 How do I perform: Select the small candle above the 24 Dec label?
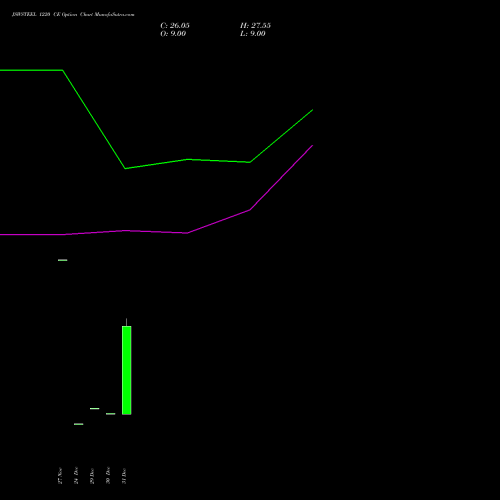79,424
